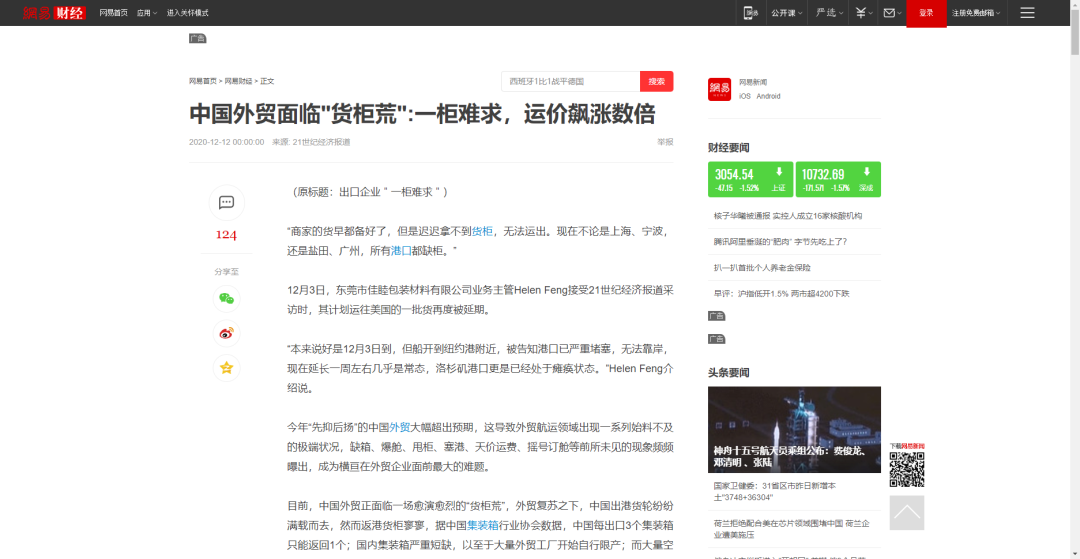Image resolution: width=1080 pixels, height=559 pixels.
Task: Click the NetEase 财经 logo
Action: (54, 13)
